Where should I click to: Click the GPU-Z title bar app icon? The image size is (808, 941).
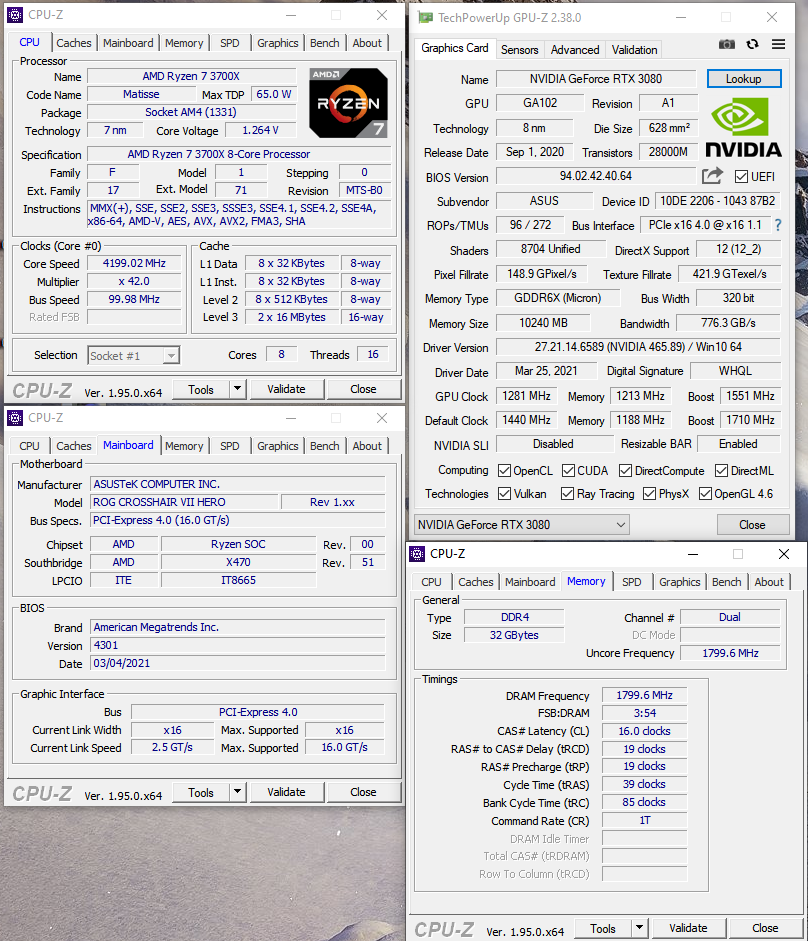pos(426,17)
